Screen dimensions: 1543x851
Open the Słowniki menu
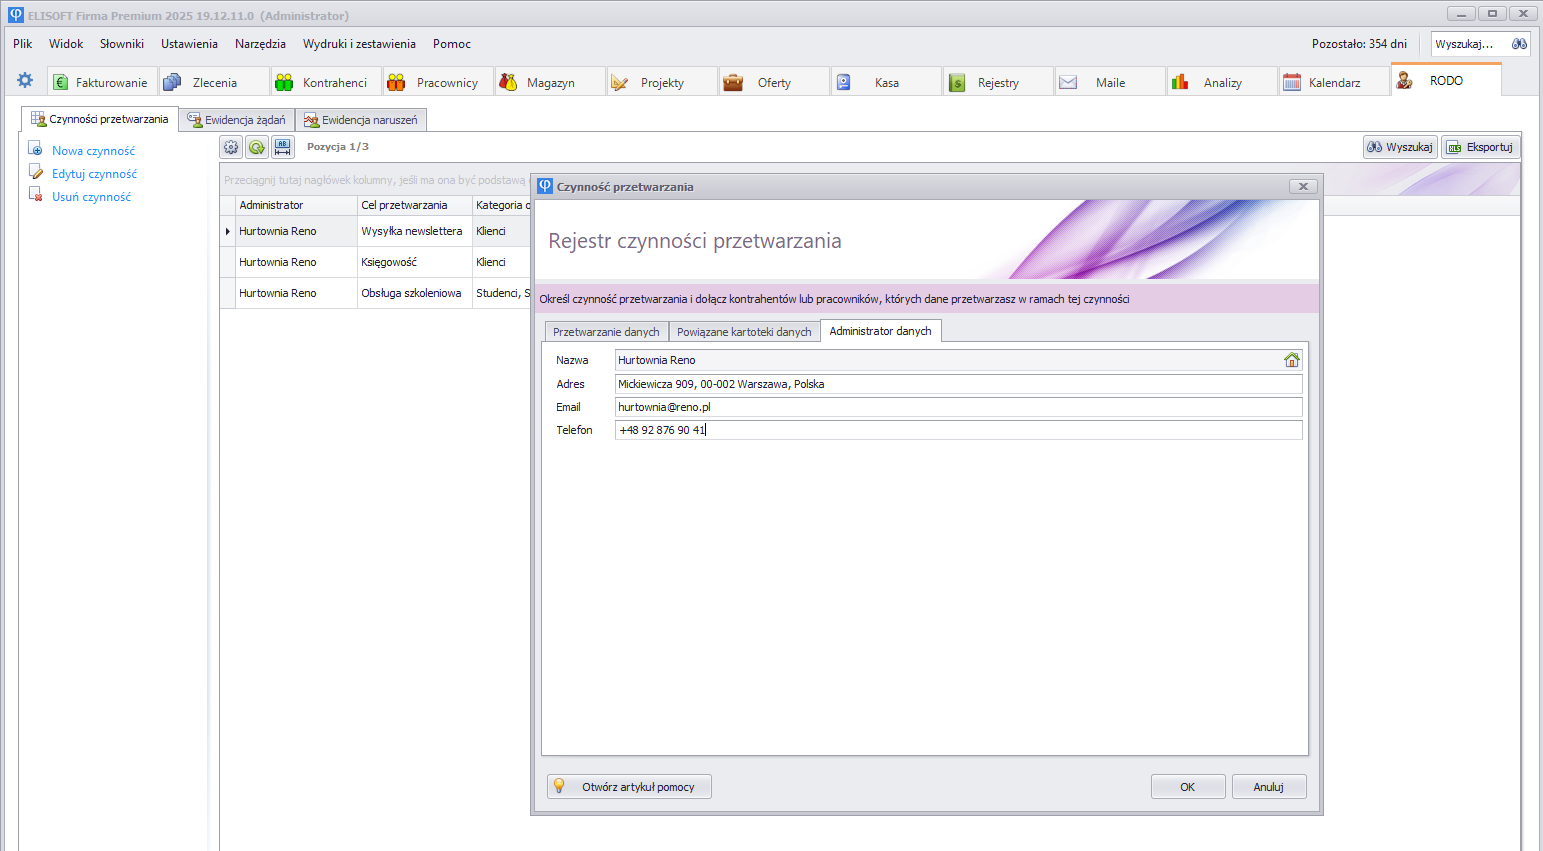pyautogui.click(x=122, y=44)
